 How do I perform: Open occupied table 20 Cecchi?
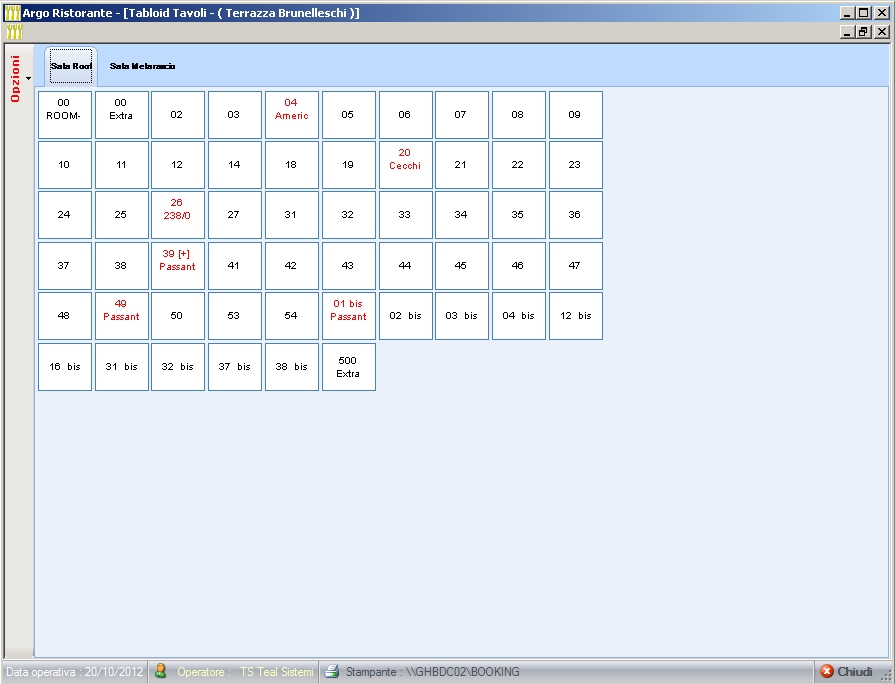tap(406, 165)
